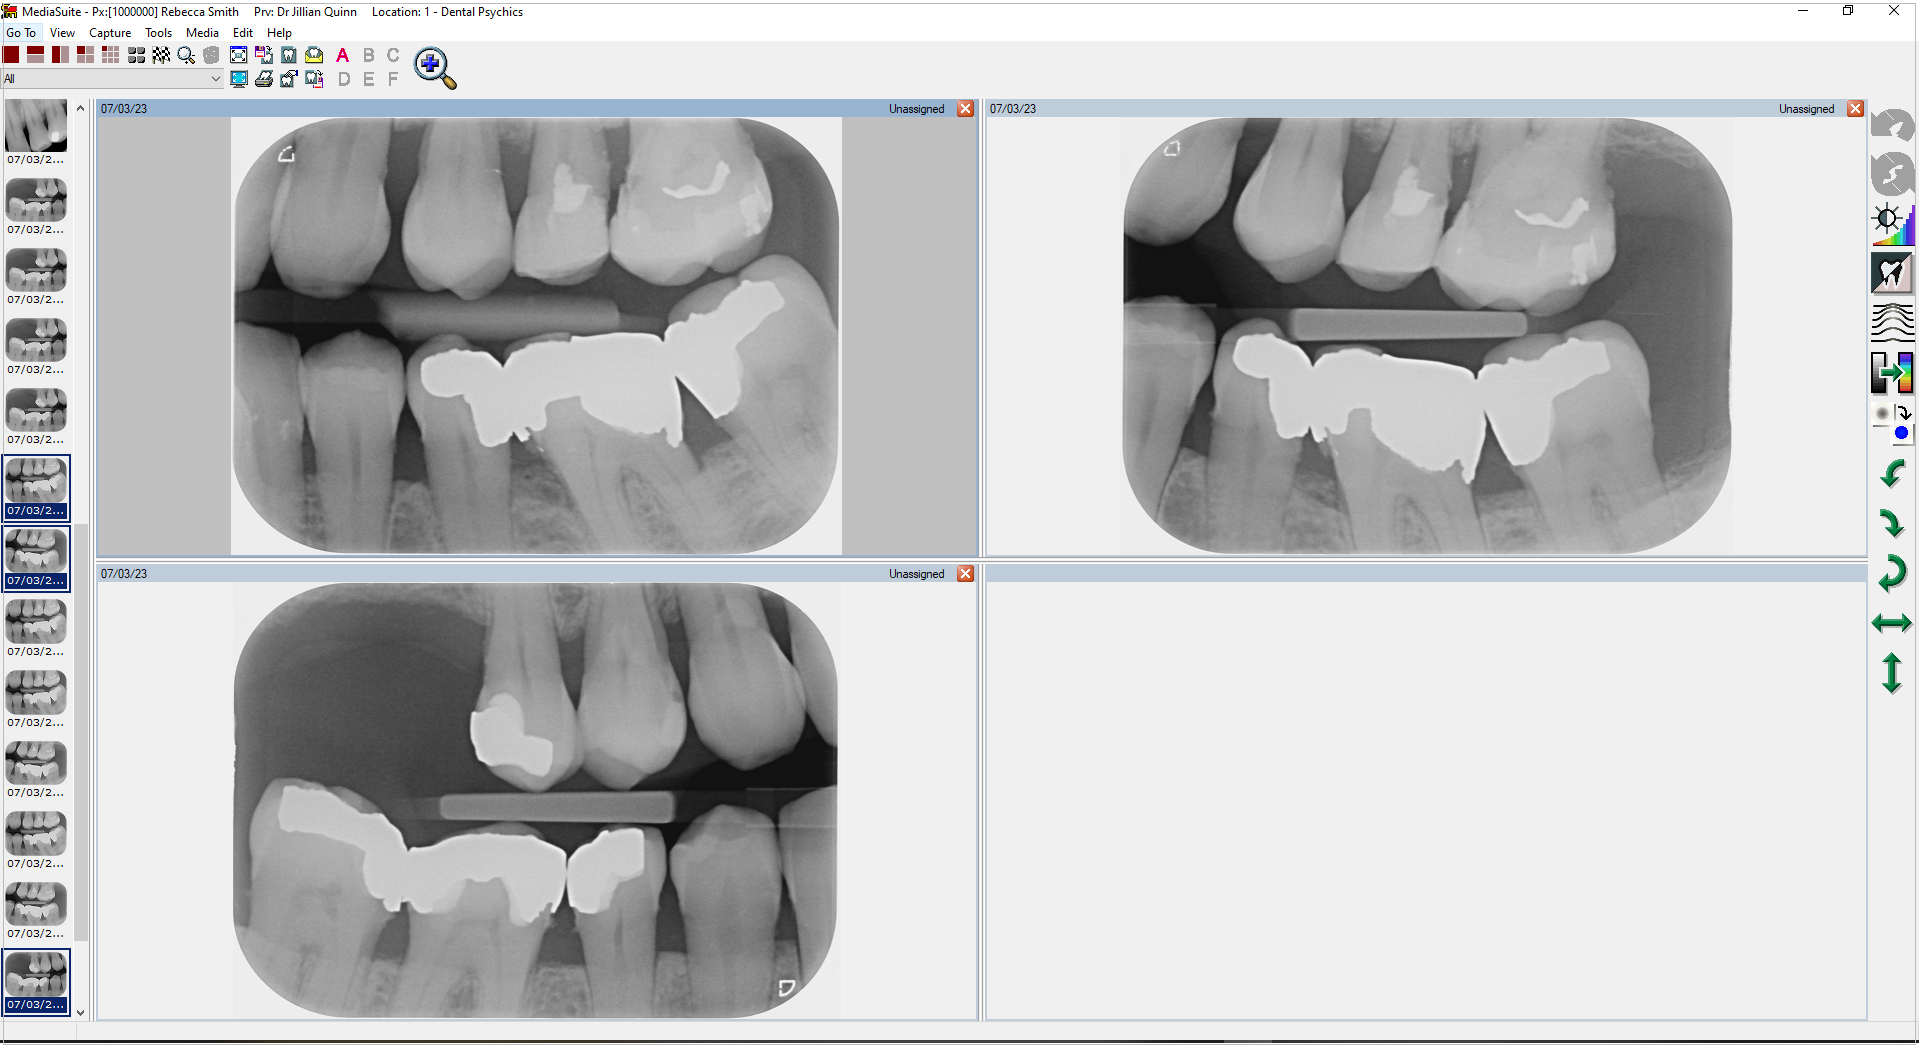Click the redo arrow icon in right toolbar
This screenshot has width=1919, height=1045.
click(x=1892, y=174)
